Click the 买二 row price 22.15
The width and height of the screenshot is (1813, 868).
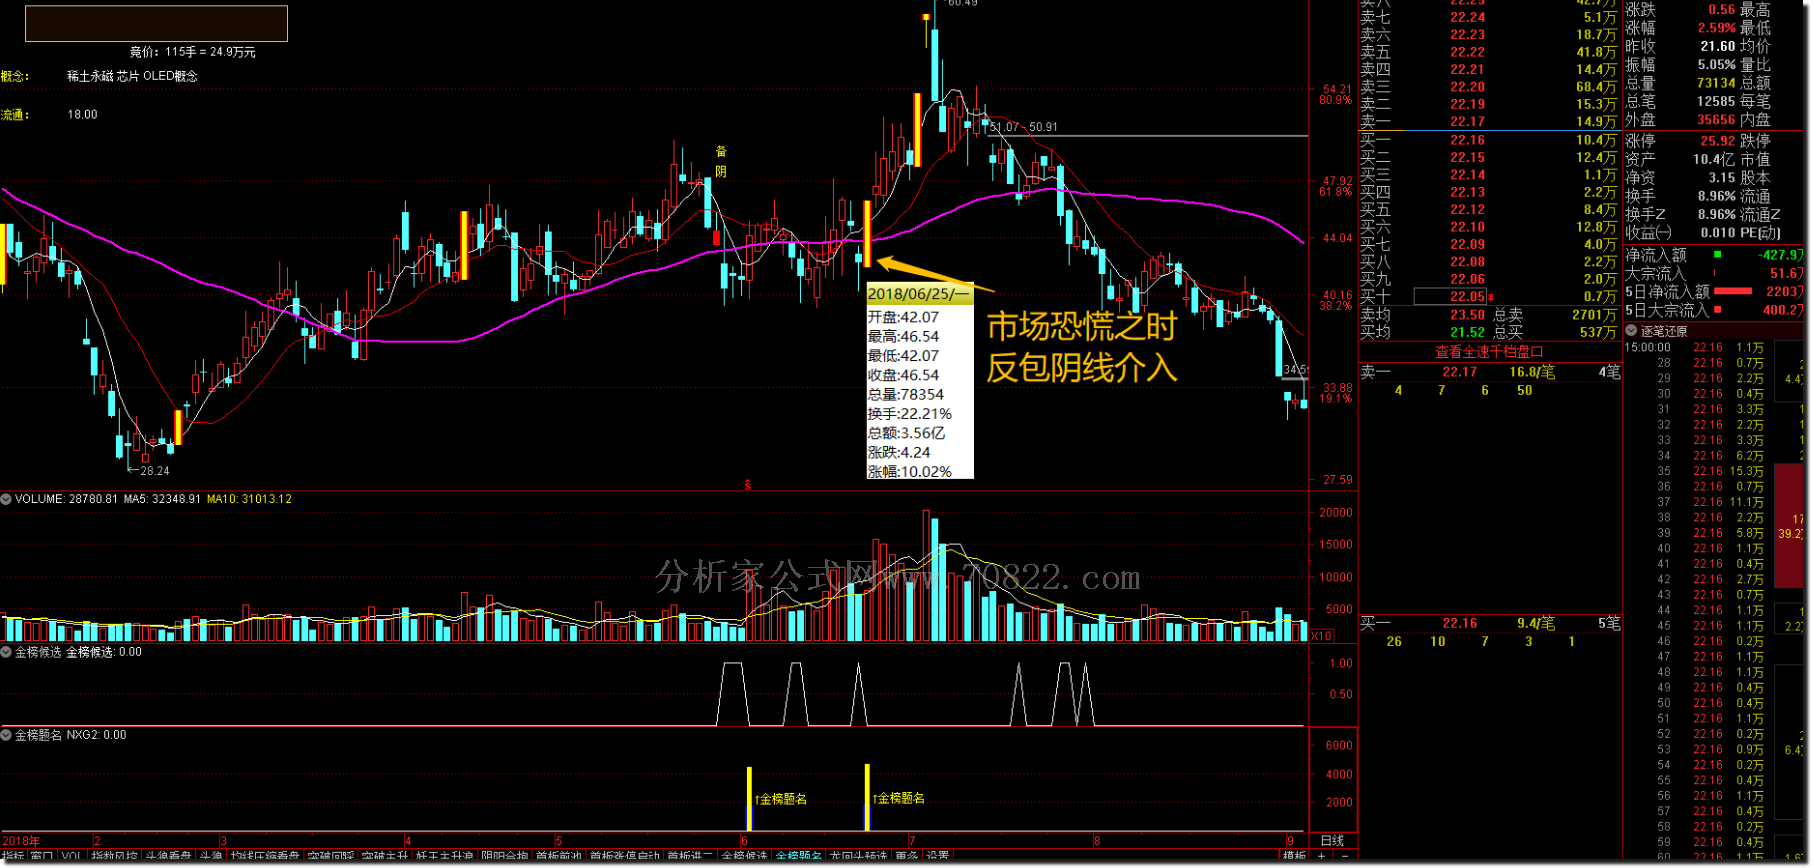1467,157
